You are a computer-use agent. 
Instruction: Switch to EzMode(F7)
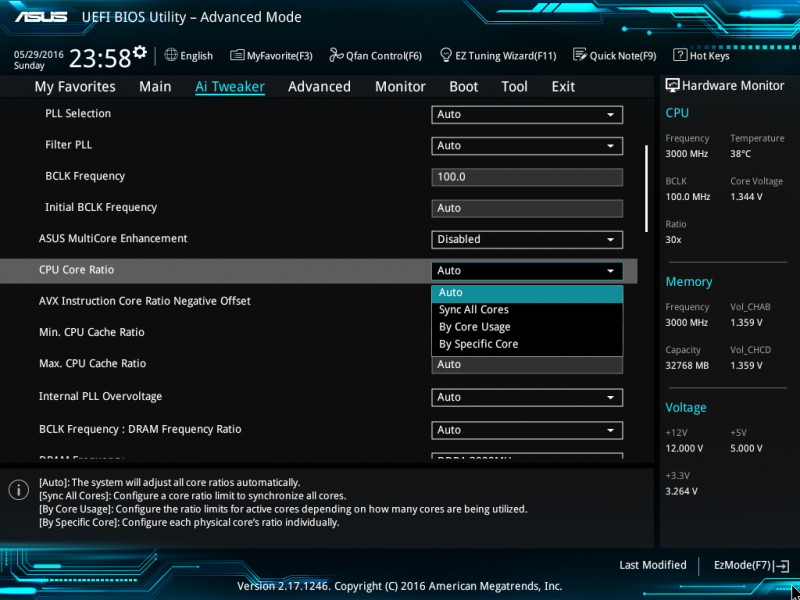tap(750, 565)
